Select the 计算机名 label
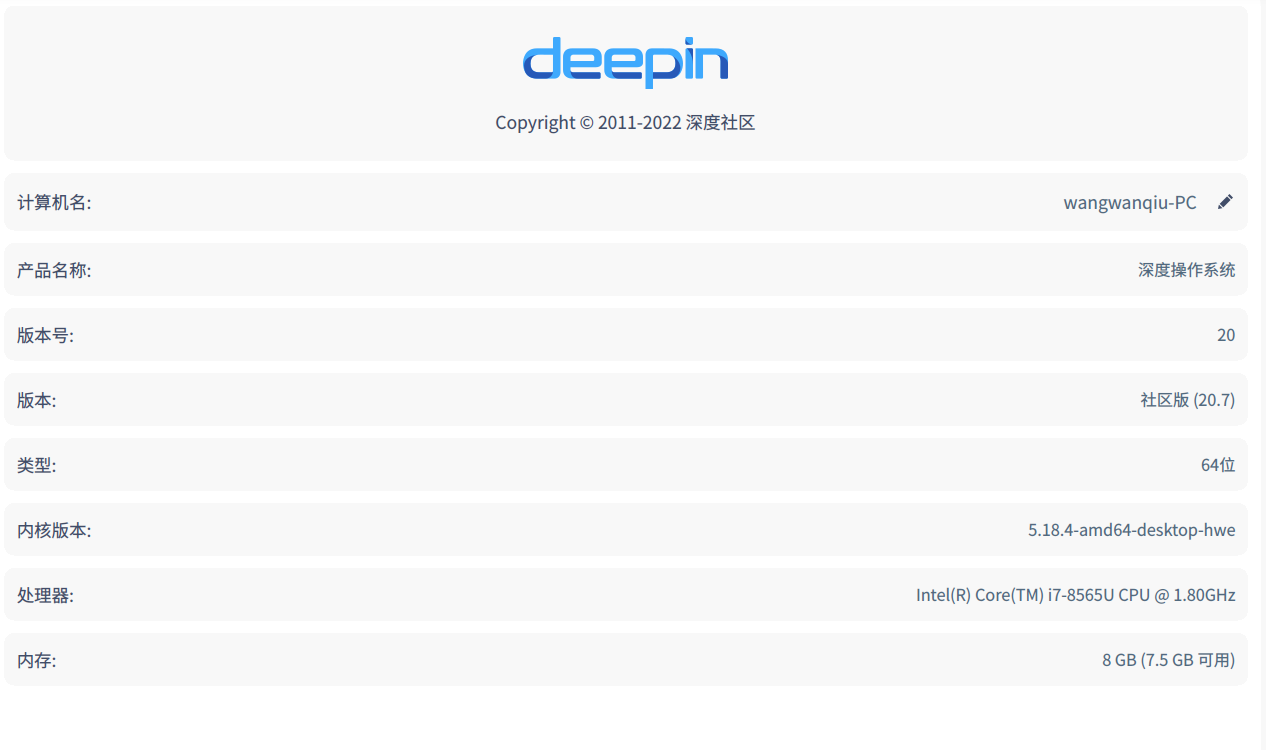1266x750 pixels. tap(54, 203)
